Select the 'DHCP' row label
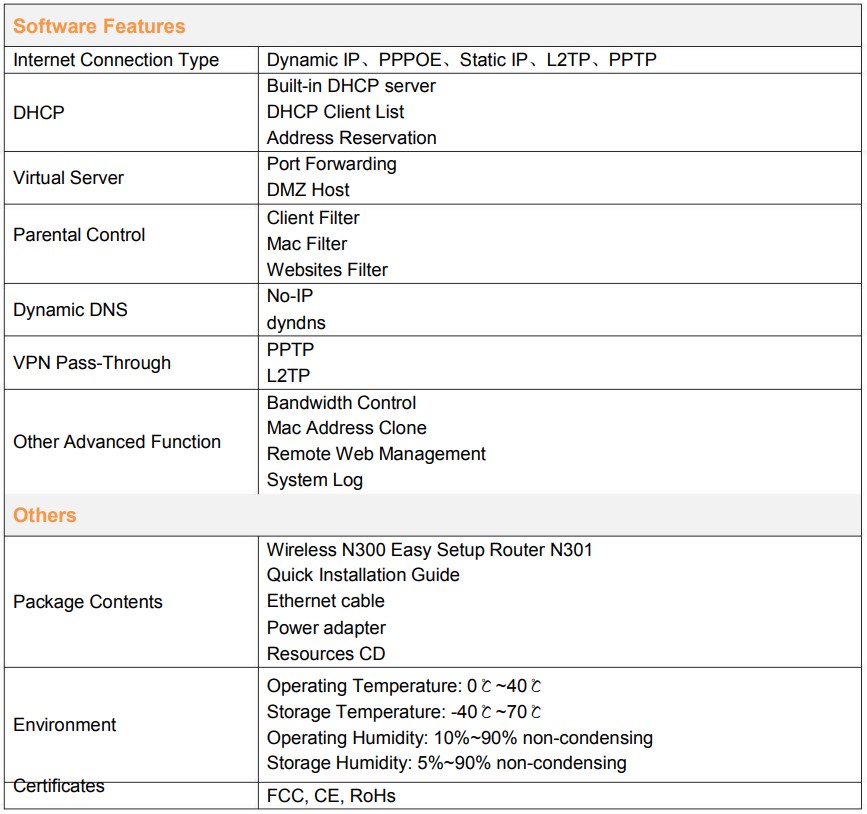The height and width of the screenshot is (814, 867). click(39, 112)
